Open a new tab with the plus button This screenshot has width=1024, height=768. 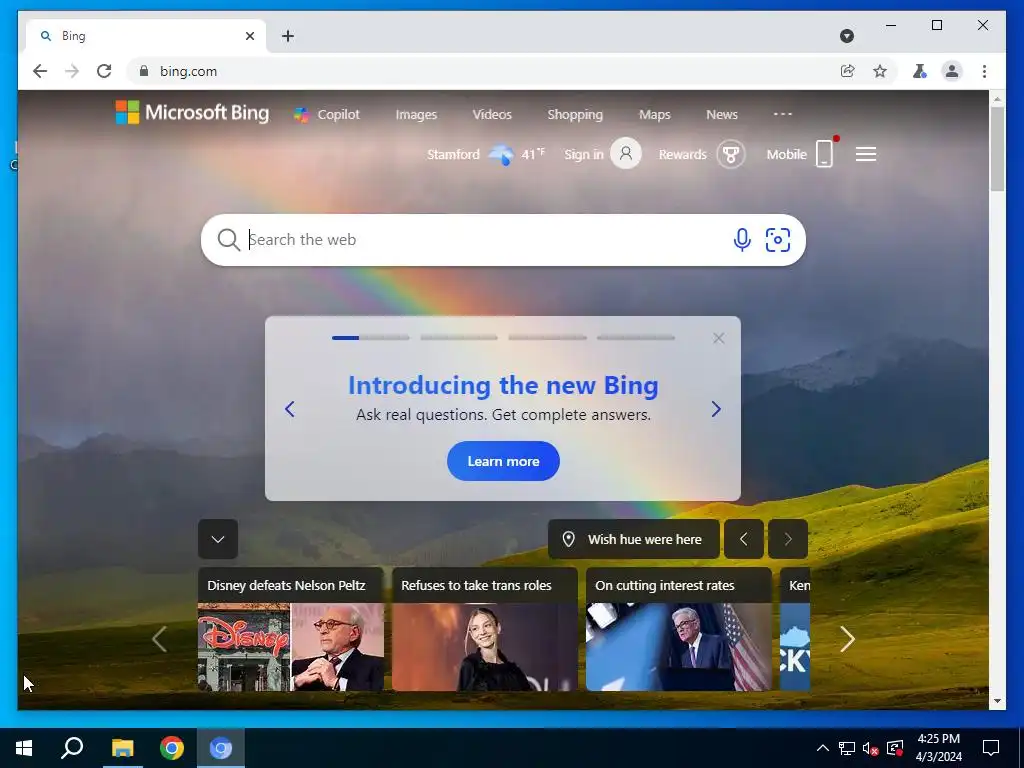pyautogui.click(x=288, y=36)
